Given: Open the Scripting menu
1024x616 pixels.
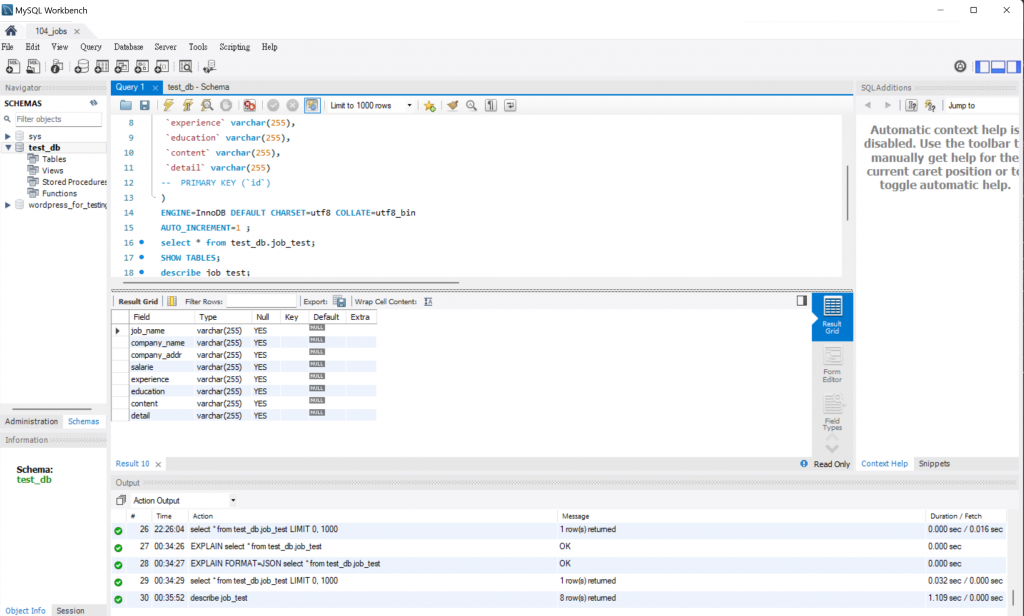Looking at the screenshot, I should tap(234, 47).
